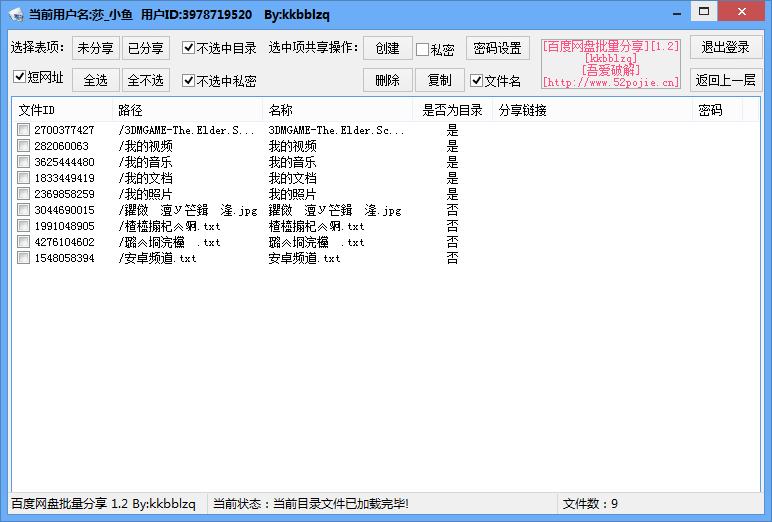Click the 已分享 button
The width and height of the screenshot is (772, 522).
146,48
